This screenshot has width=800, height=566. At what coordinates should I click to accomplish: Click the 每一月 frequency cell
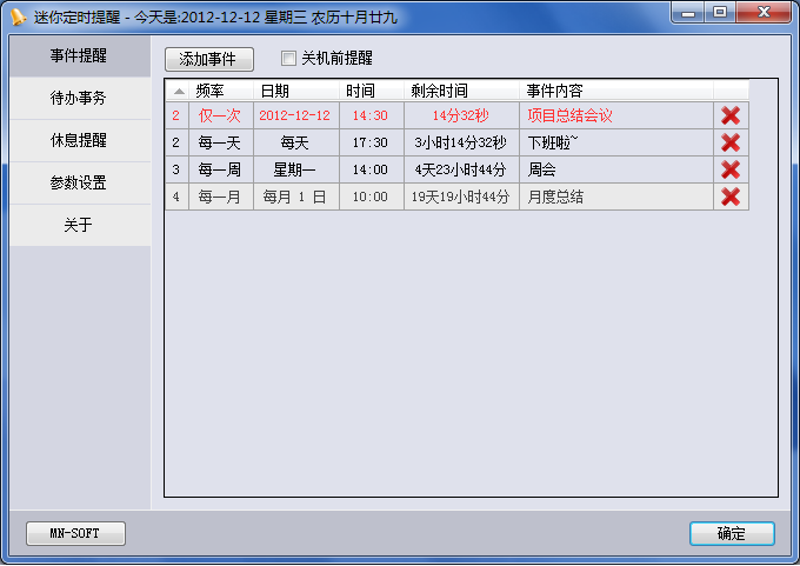pyautogui.click(x=221, y=197)
